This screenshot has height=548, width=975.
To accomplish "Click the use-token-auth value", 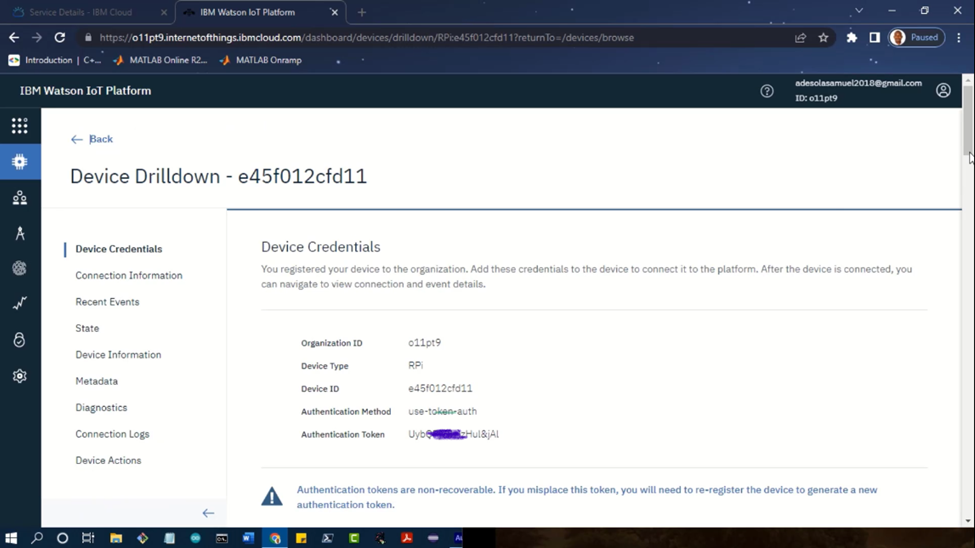I will click(443, 411).
